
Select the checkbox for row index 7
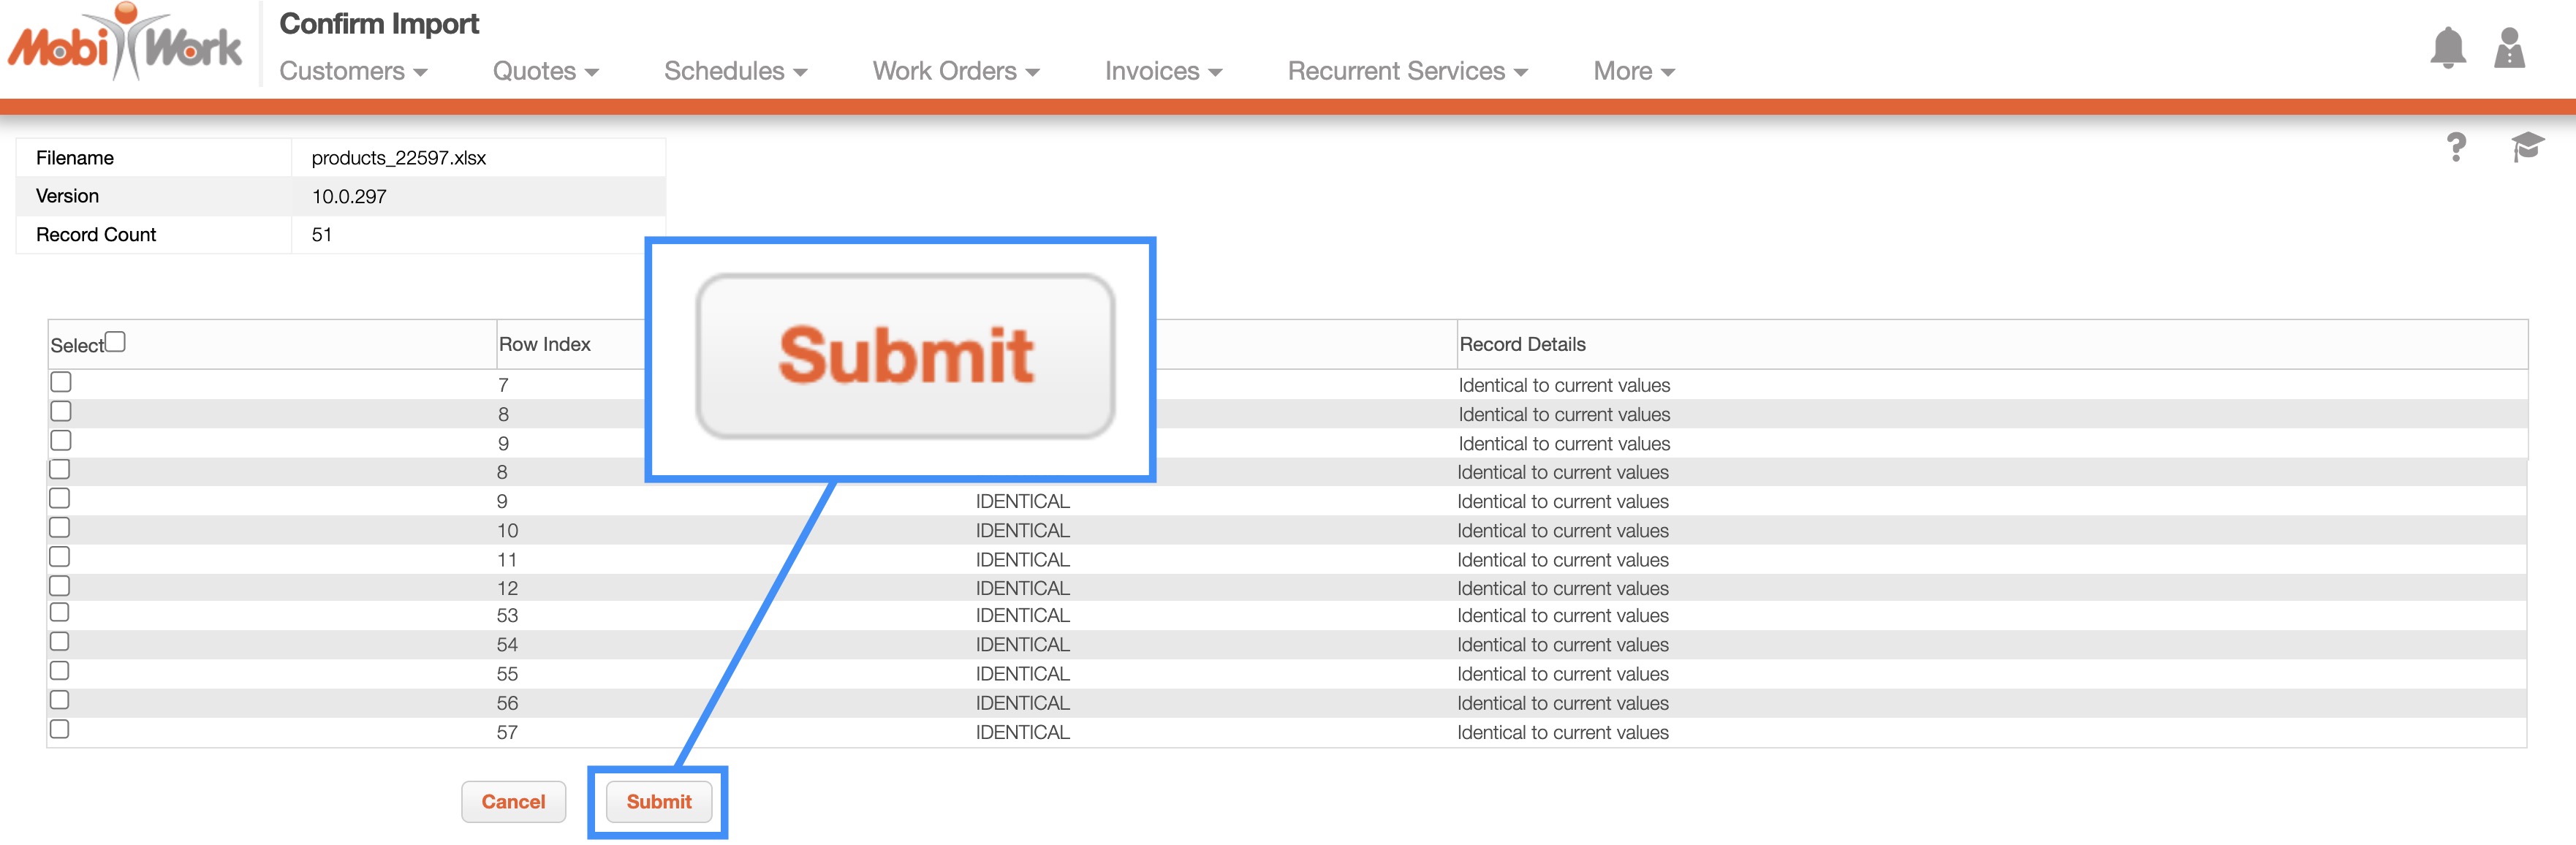click(61, 382)
